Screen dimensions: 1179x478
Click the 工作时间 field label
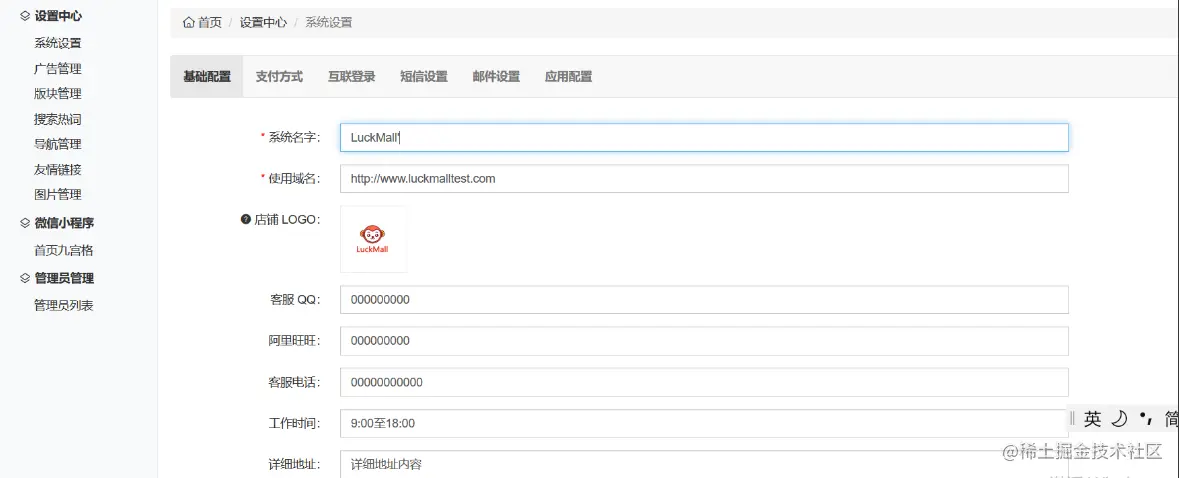tap(294, 423)
